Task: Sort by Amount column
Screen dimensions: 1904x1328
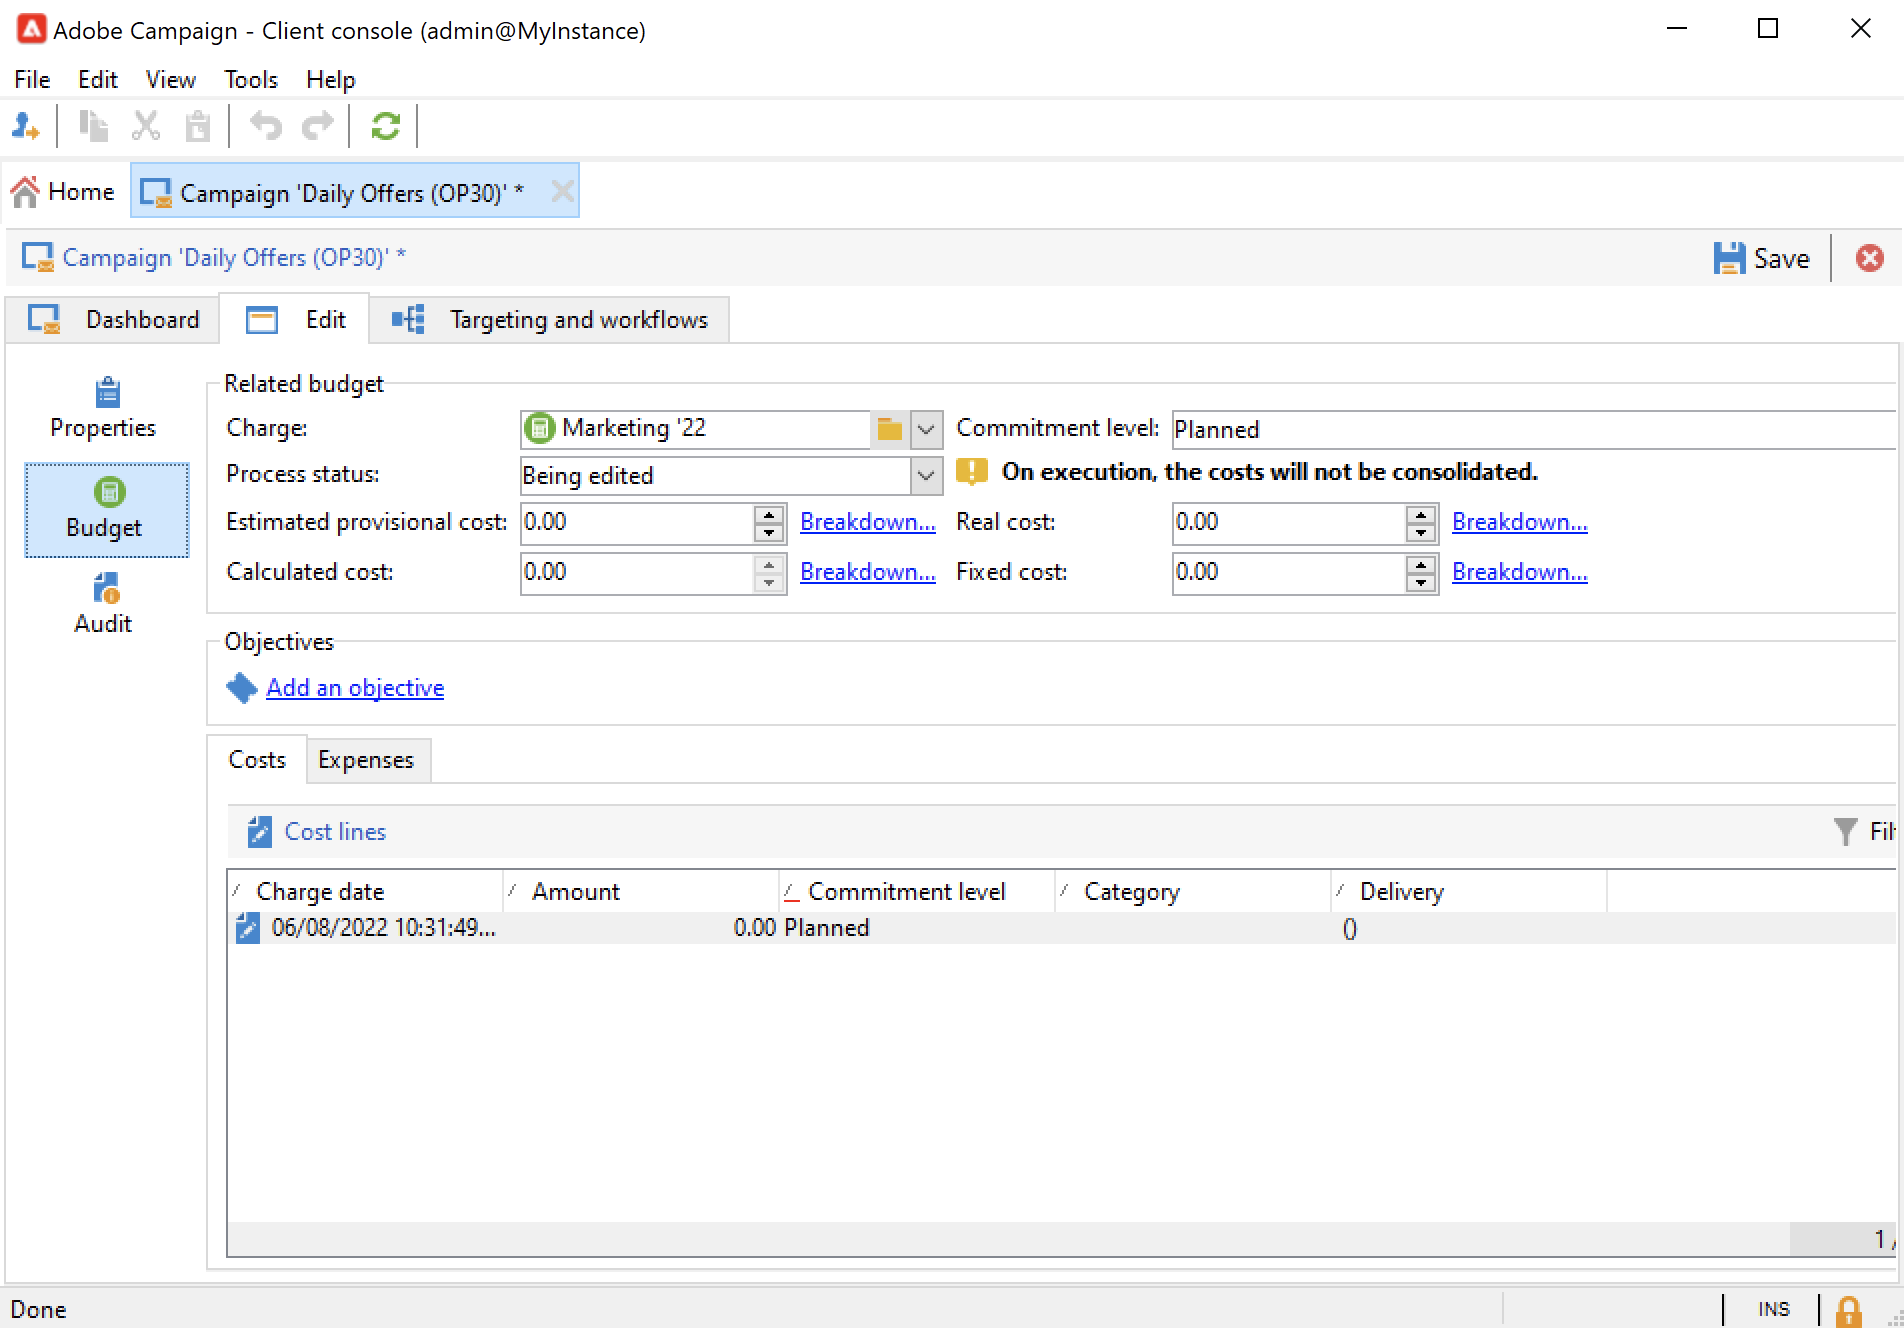Action: pyautogui.click(x=642, y=892)
